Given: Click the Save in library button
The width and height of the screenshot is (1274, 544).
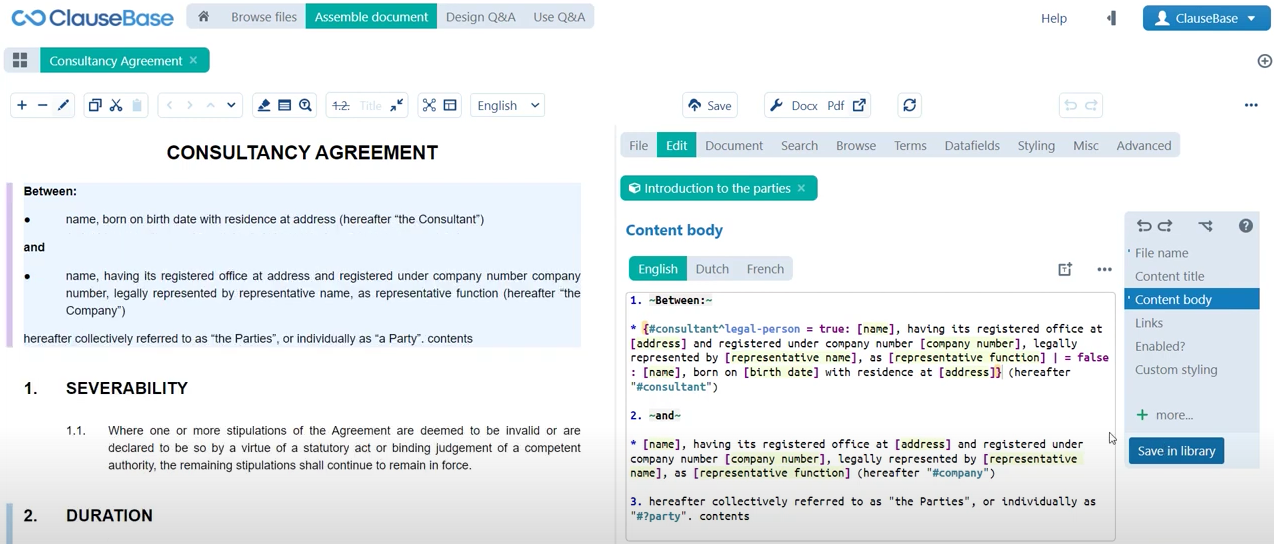Looking at the screenshot, I should click(1176, 451).
